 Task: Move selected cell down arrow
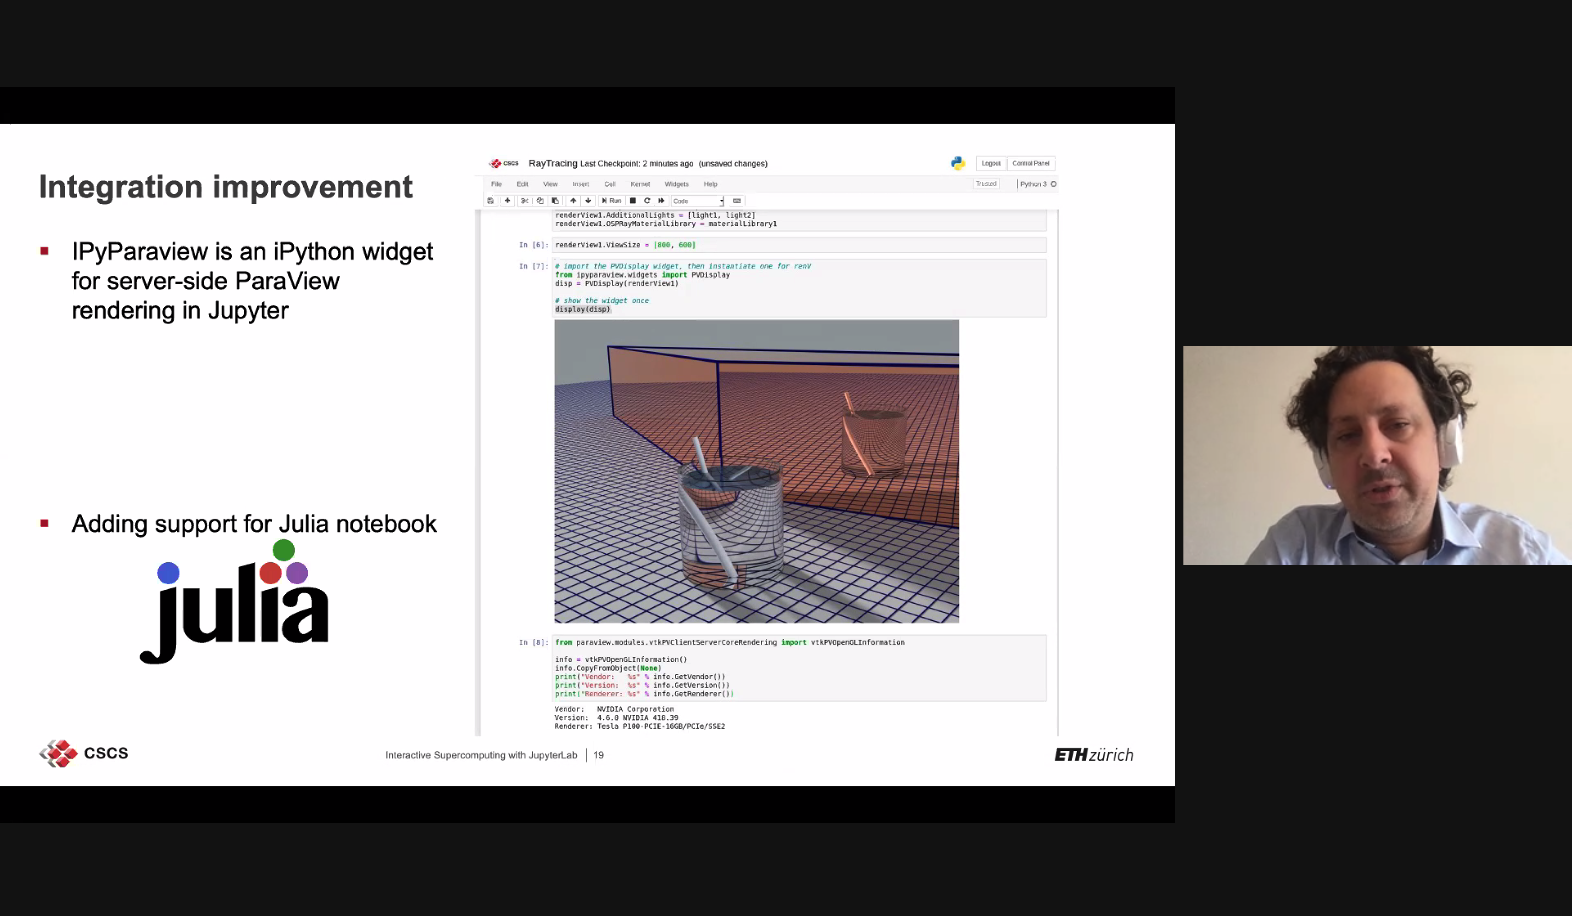click(x=588, y=201)
